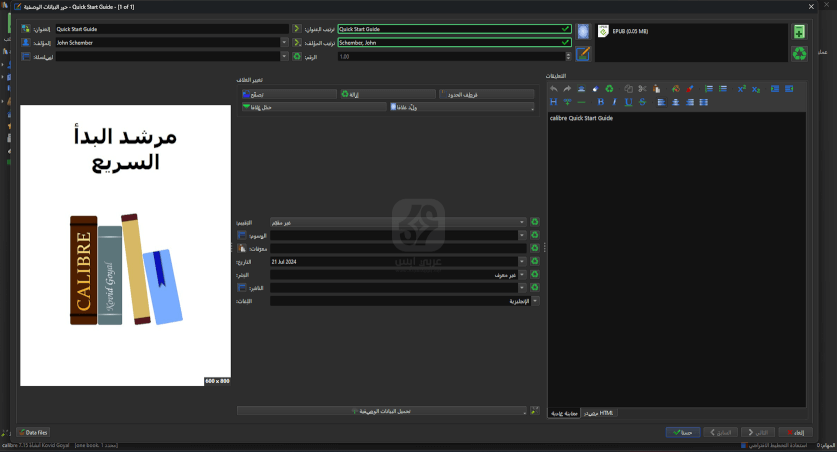The image size is (837, 452).
Task: Click the download metadata button
Action: click(381, 411)
